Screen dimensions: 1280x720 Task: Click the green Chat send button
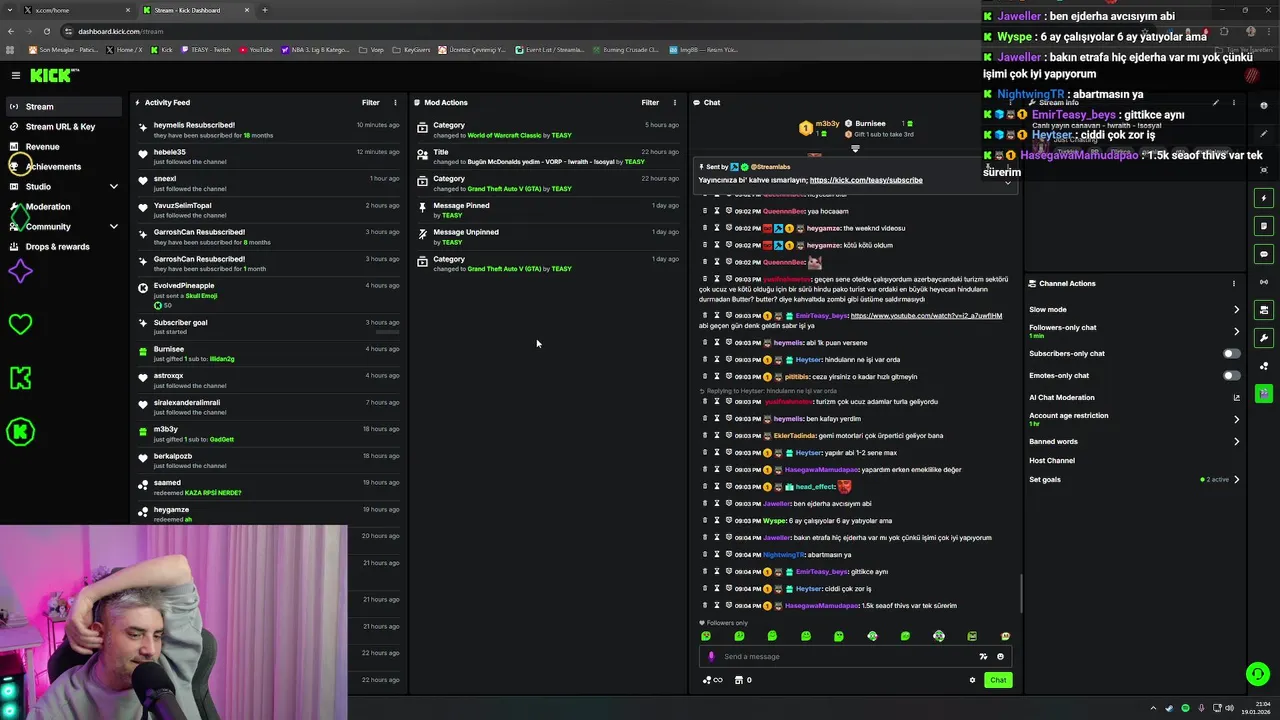(998, 680)
